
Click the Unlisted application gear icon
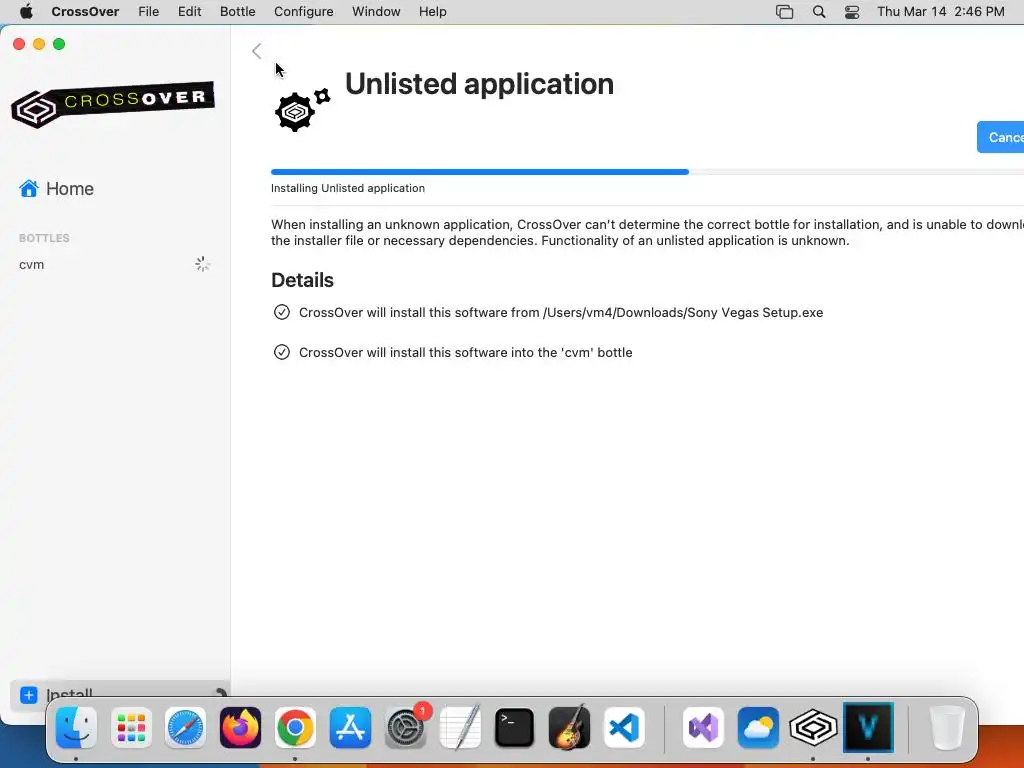tap(302, 109)
